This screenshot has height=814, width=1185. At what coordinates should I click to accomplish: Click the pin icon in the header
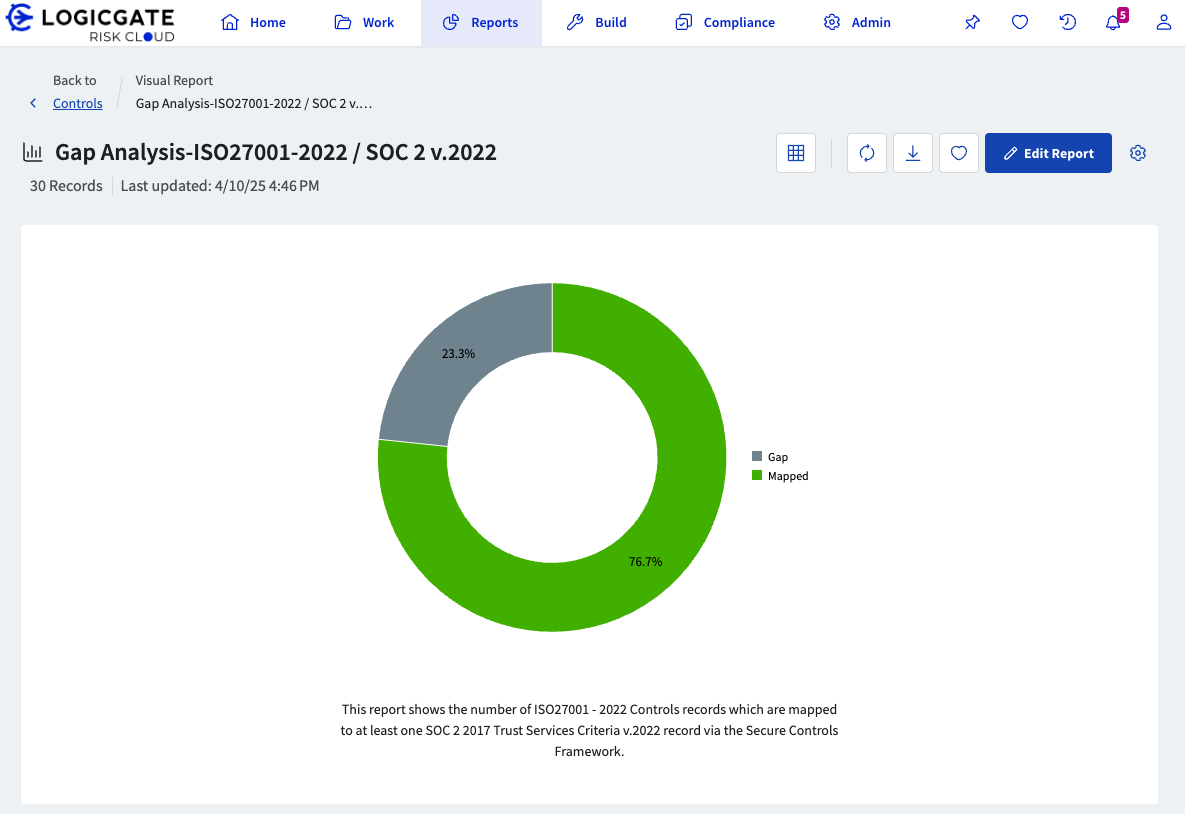(973, 23)
